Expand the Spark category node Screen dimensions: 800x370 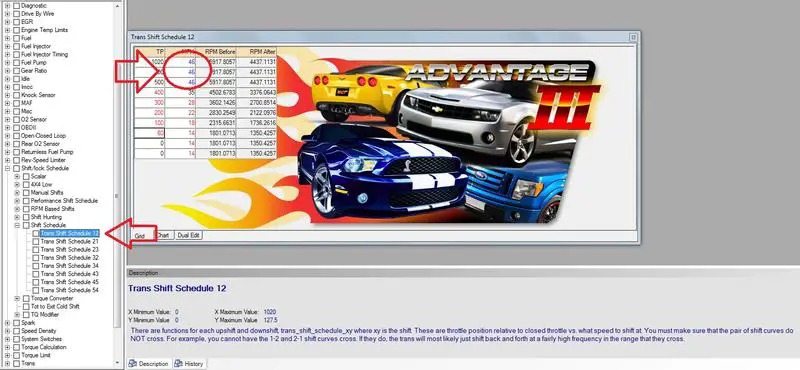point(7,323)
